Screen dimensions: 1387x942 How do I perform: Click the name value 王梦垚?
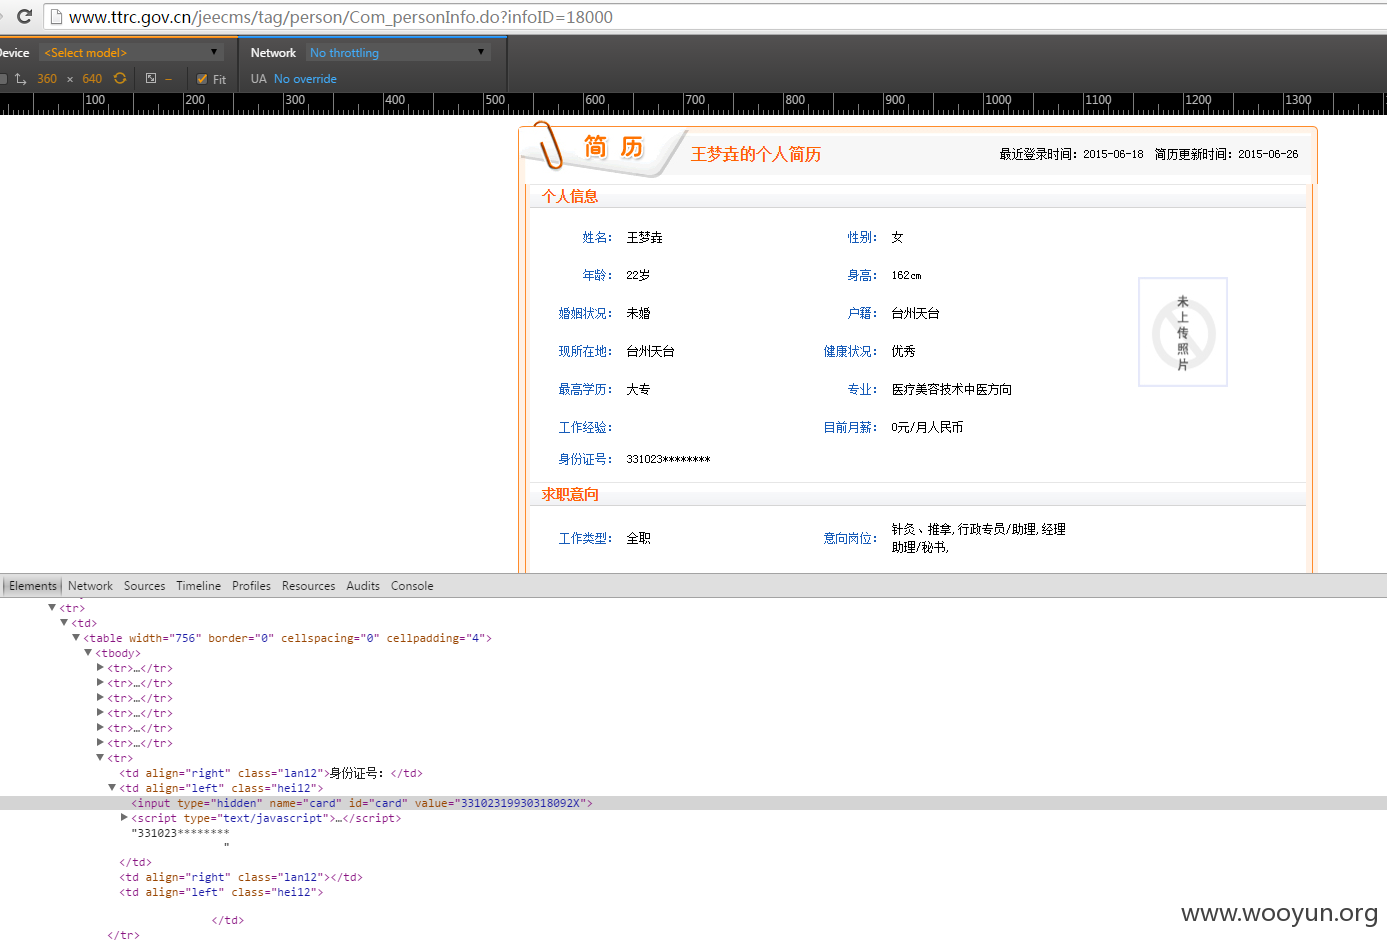tap(644, 237)
